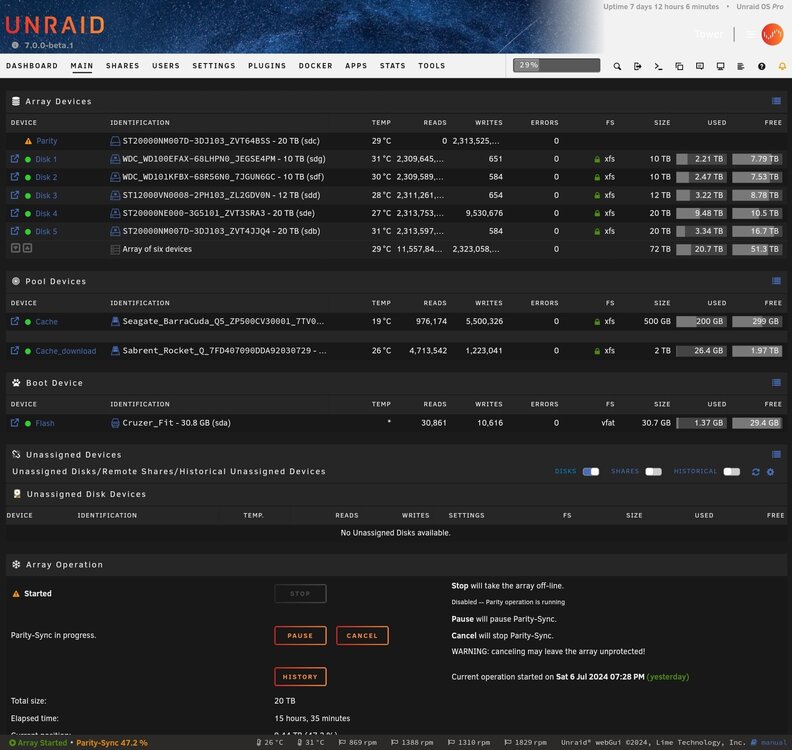Open the SHARES tab

tap(122, 66)
